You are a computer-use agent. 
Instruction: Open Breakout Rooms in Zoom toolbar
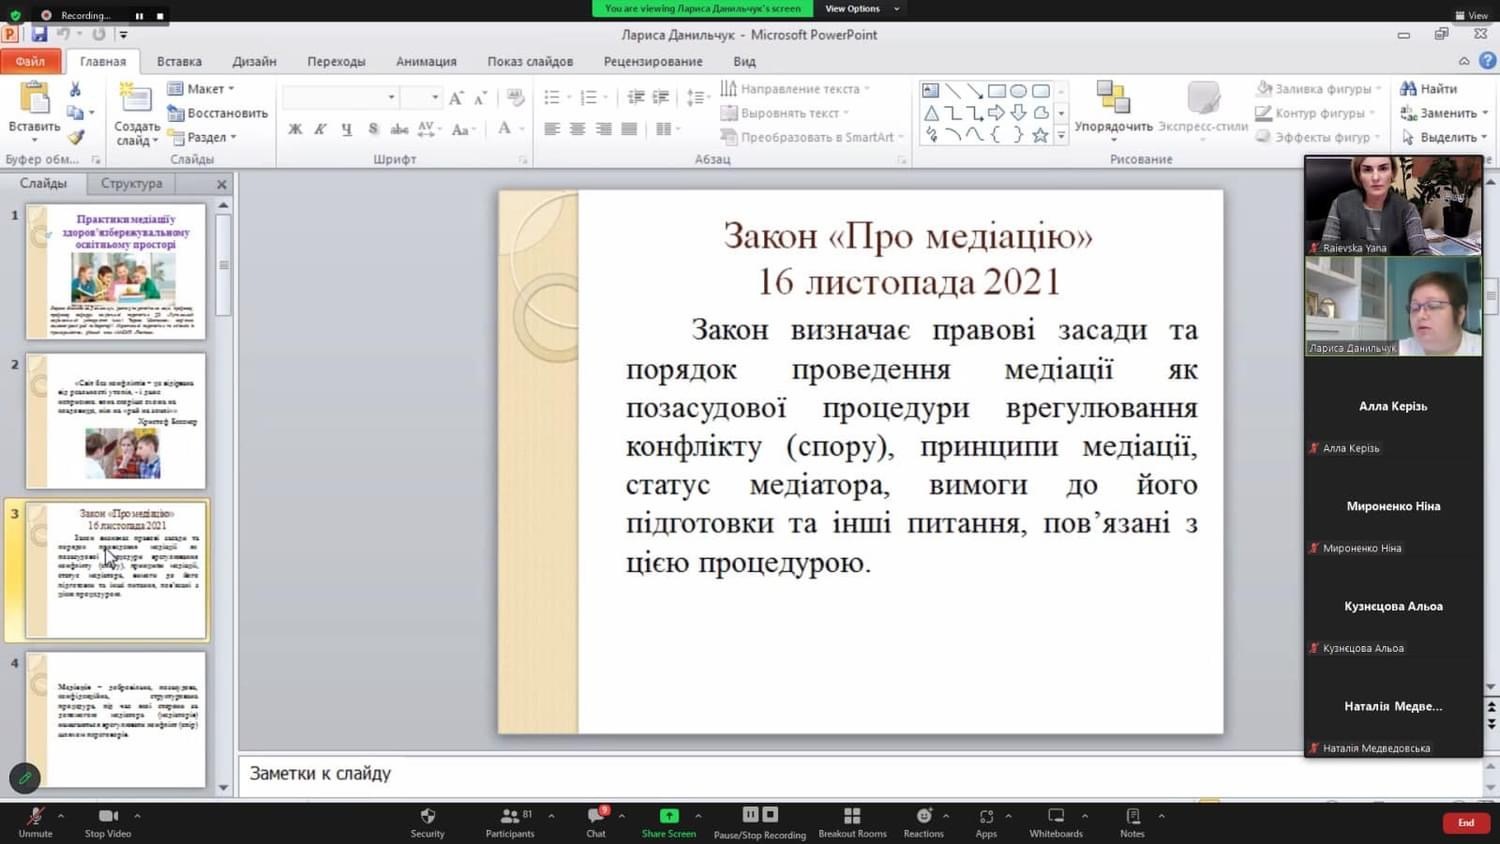(x=852, y=816)
